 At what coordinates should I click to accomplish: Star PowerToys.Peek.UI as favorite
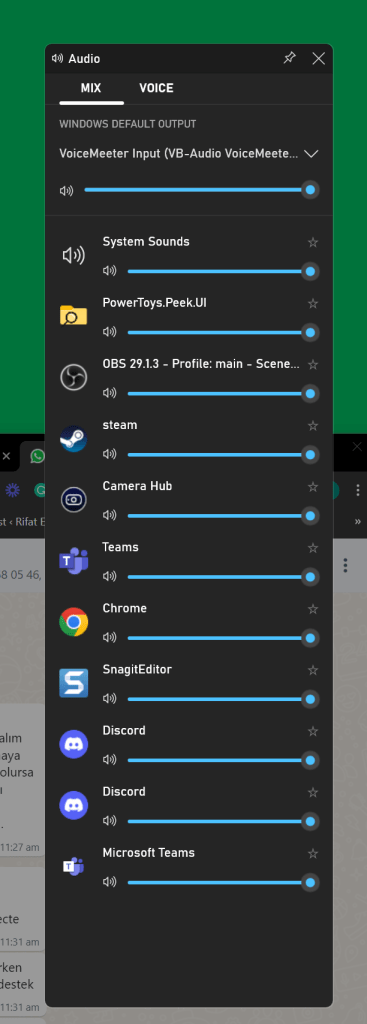[x=313, y=304]
